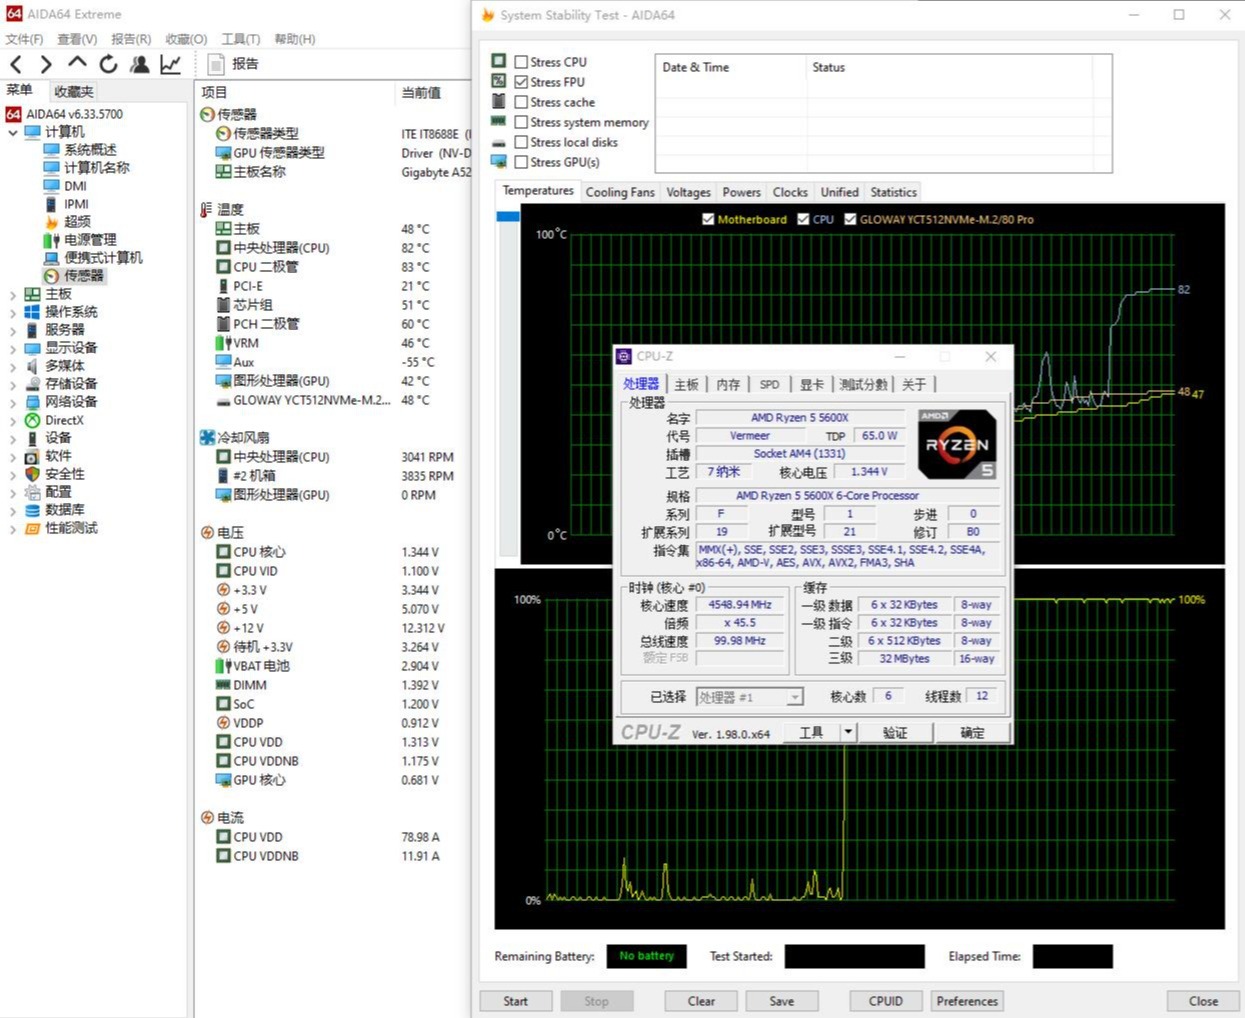This screenshot has height=1018, width=1245.
Task: Click the back arrow in AIDA64 toolbar
Action: pyautogui.click(x=16, y=64)
